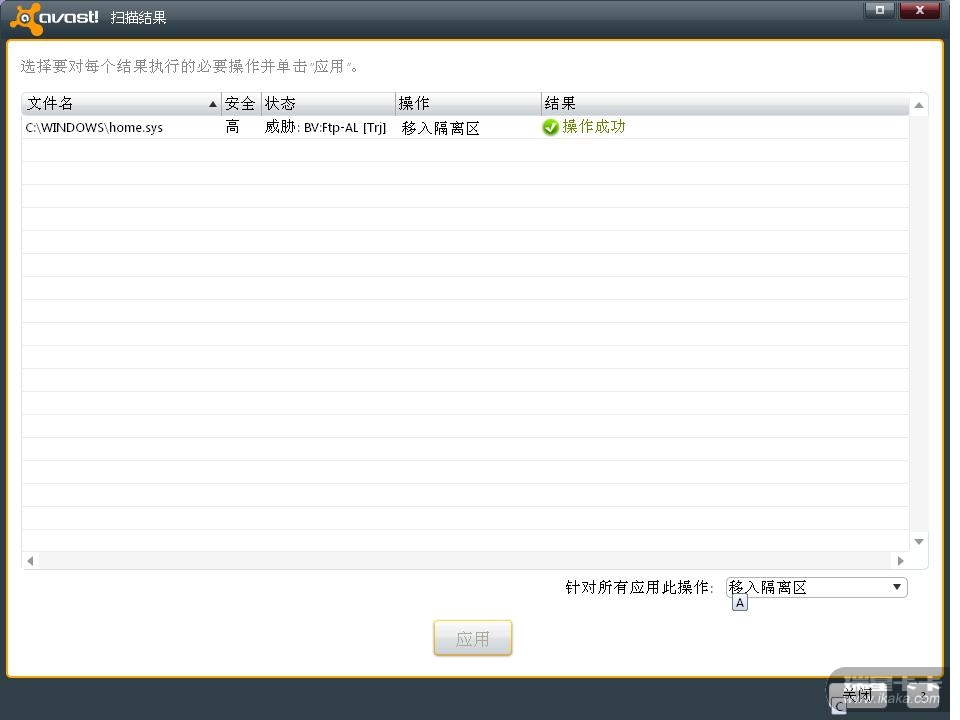Sort by the 安全 column header
The width and height of the screenshot is (960, 720).
(x=241, y=103)
